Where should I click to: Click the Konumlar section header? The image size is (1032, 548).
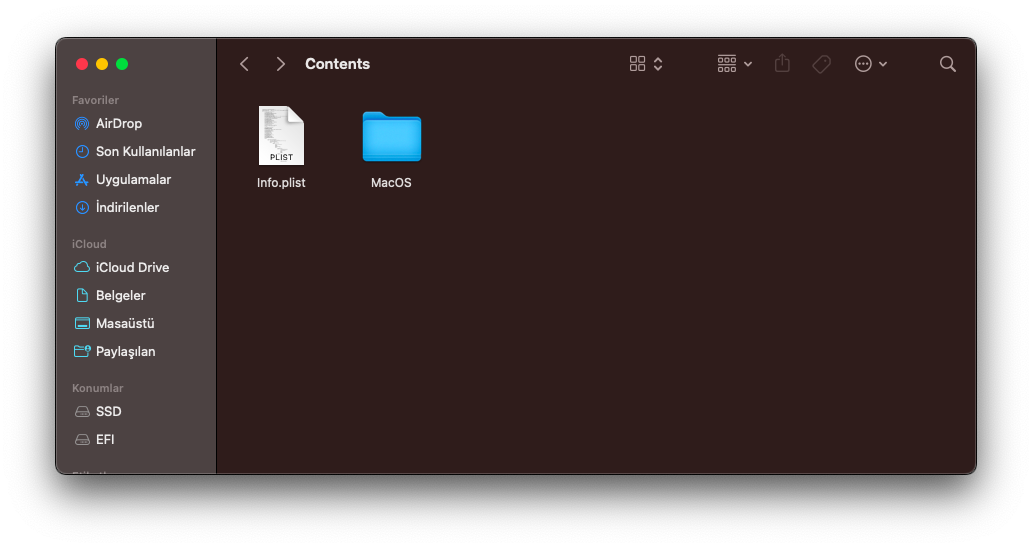pos(97,388)
